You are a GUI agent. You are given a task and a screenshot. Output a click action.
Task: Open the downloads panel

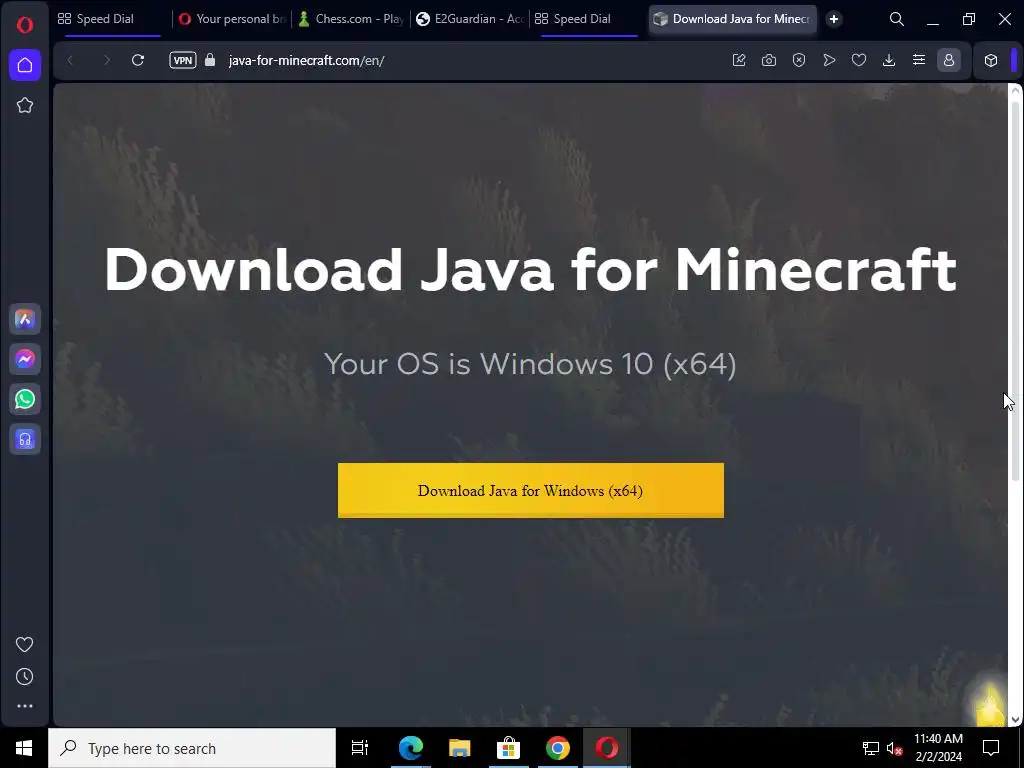pos(889,60)
